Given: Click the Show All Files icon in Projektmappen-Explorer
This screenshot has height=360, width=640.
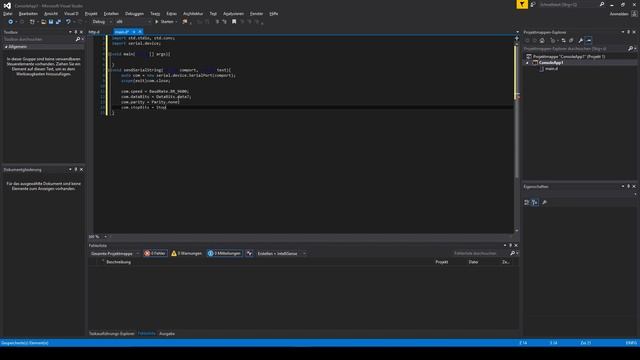Looking at the screenshot, I should pyautogui.click(x=571, y=40).
